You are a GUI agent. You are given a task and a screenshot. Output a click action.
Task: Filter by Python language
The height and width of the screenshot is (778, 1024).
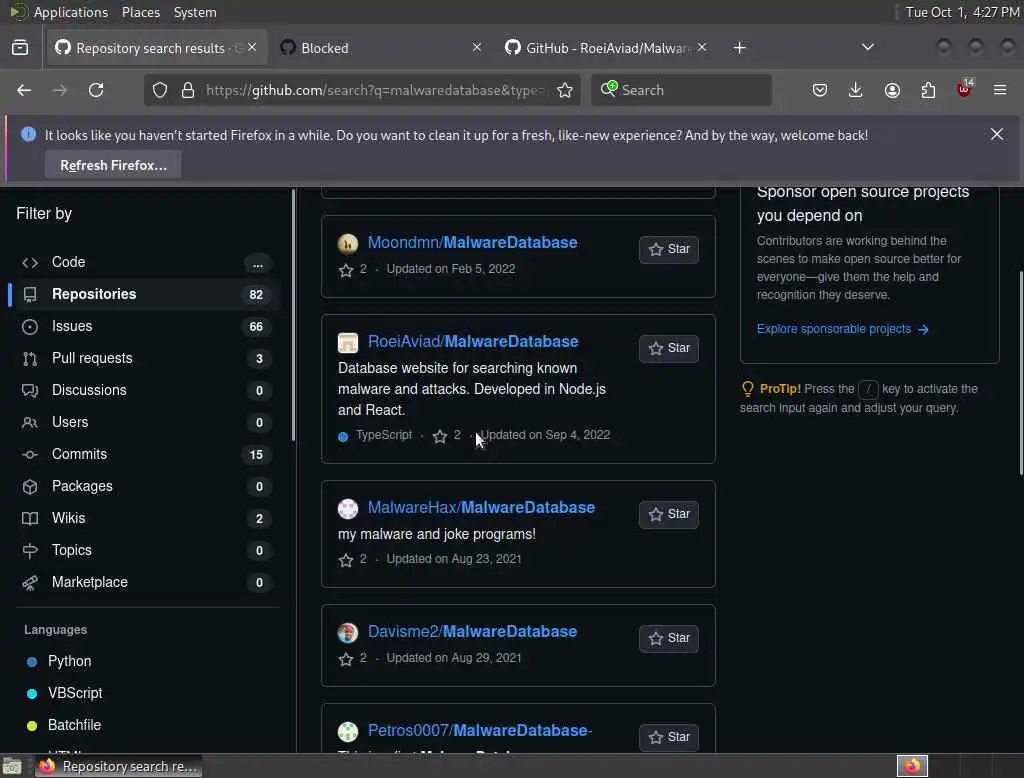[69, 662]
